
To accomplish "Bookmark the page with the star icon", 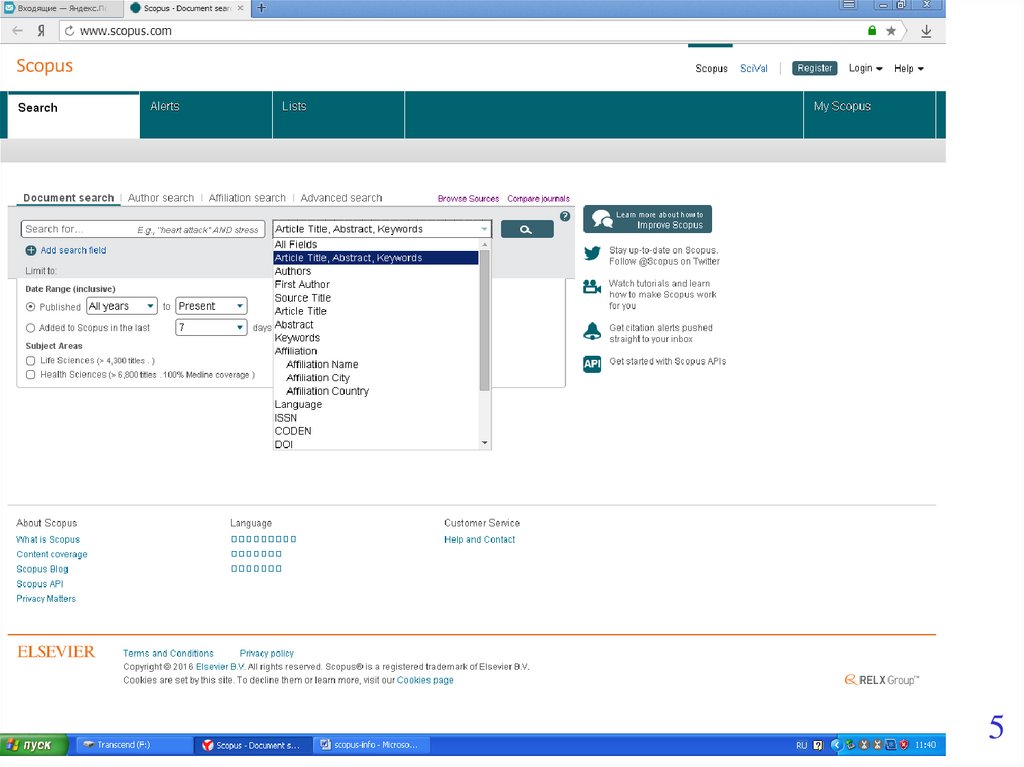I will (x=891, y=31).
